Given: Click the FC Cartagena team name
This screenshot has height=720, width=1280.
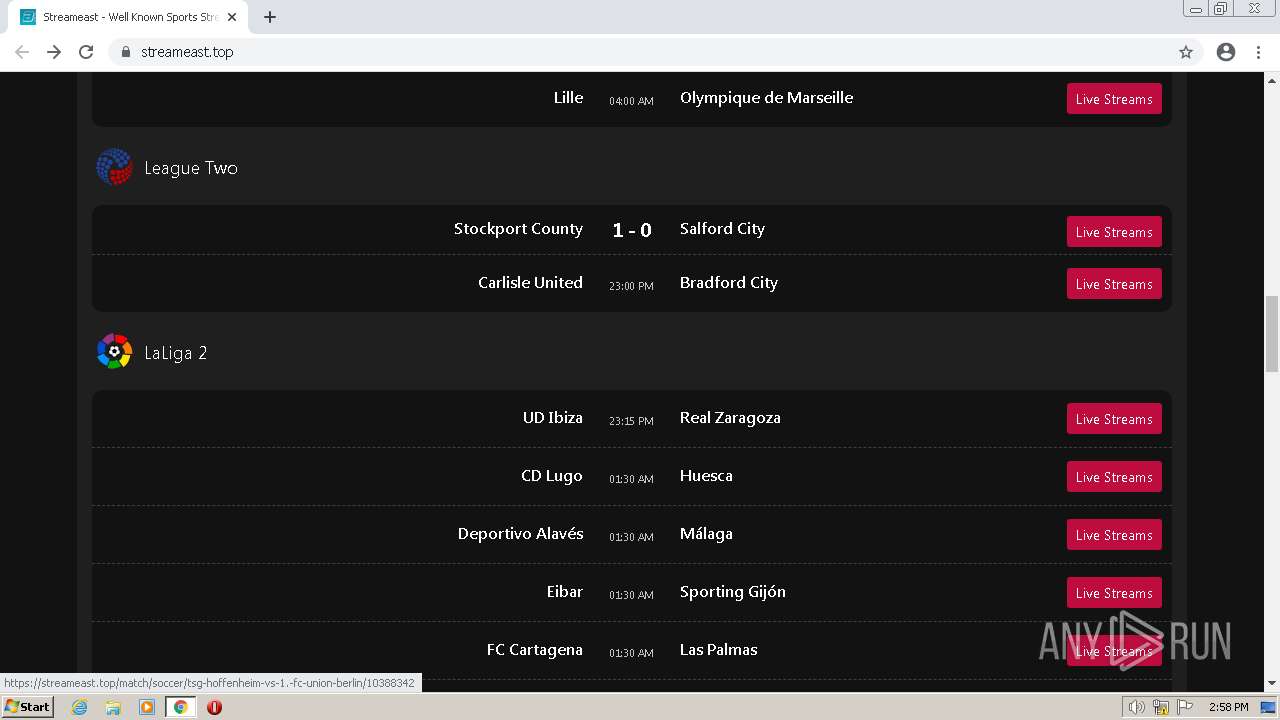Looking at the screenshot, I should pos(535,650).
